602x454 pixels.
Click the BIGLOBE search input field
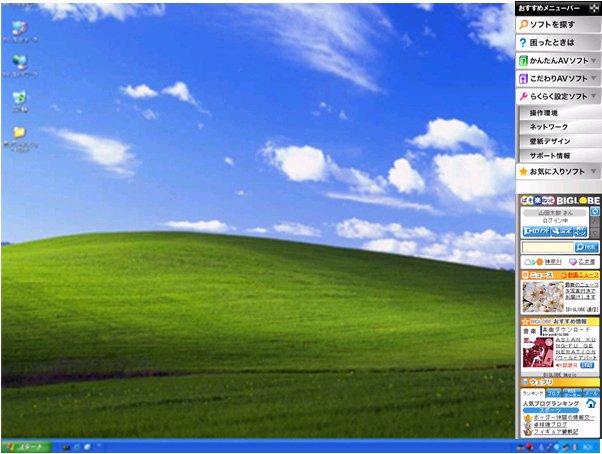click(548, 247)
